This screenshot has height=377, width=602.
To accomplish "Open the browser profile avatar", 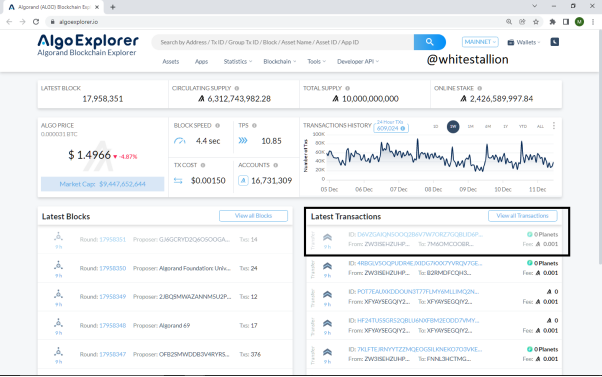I will [x=579, y=22].
